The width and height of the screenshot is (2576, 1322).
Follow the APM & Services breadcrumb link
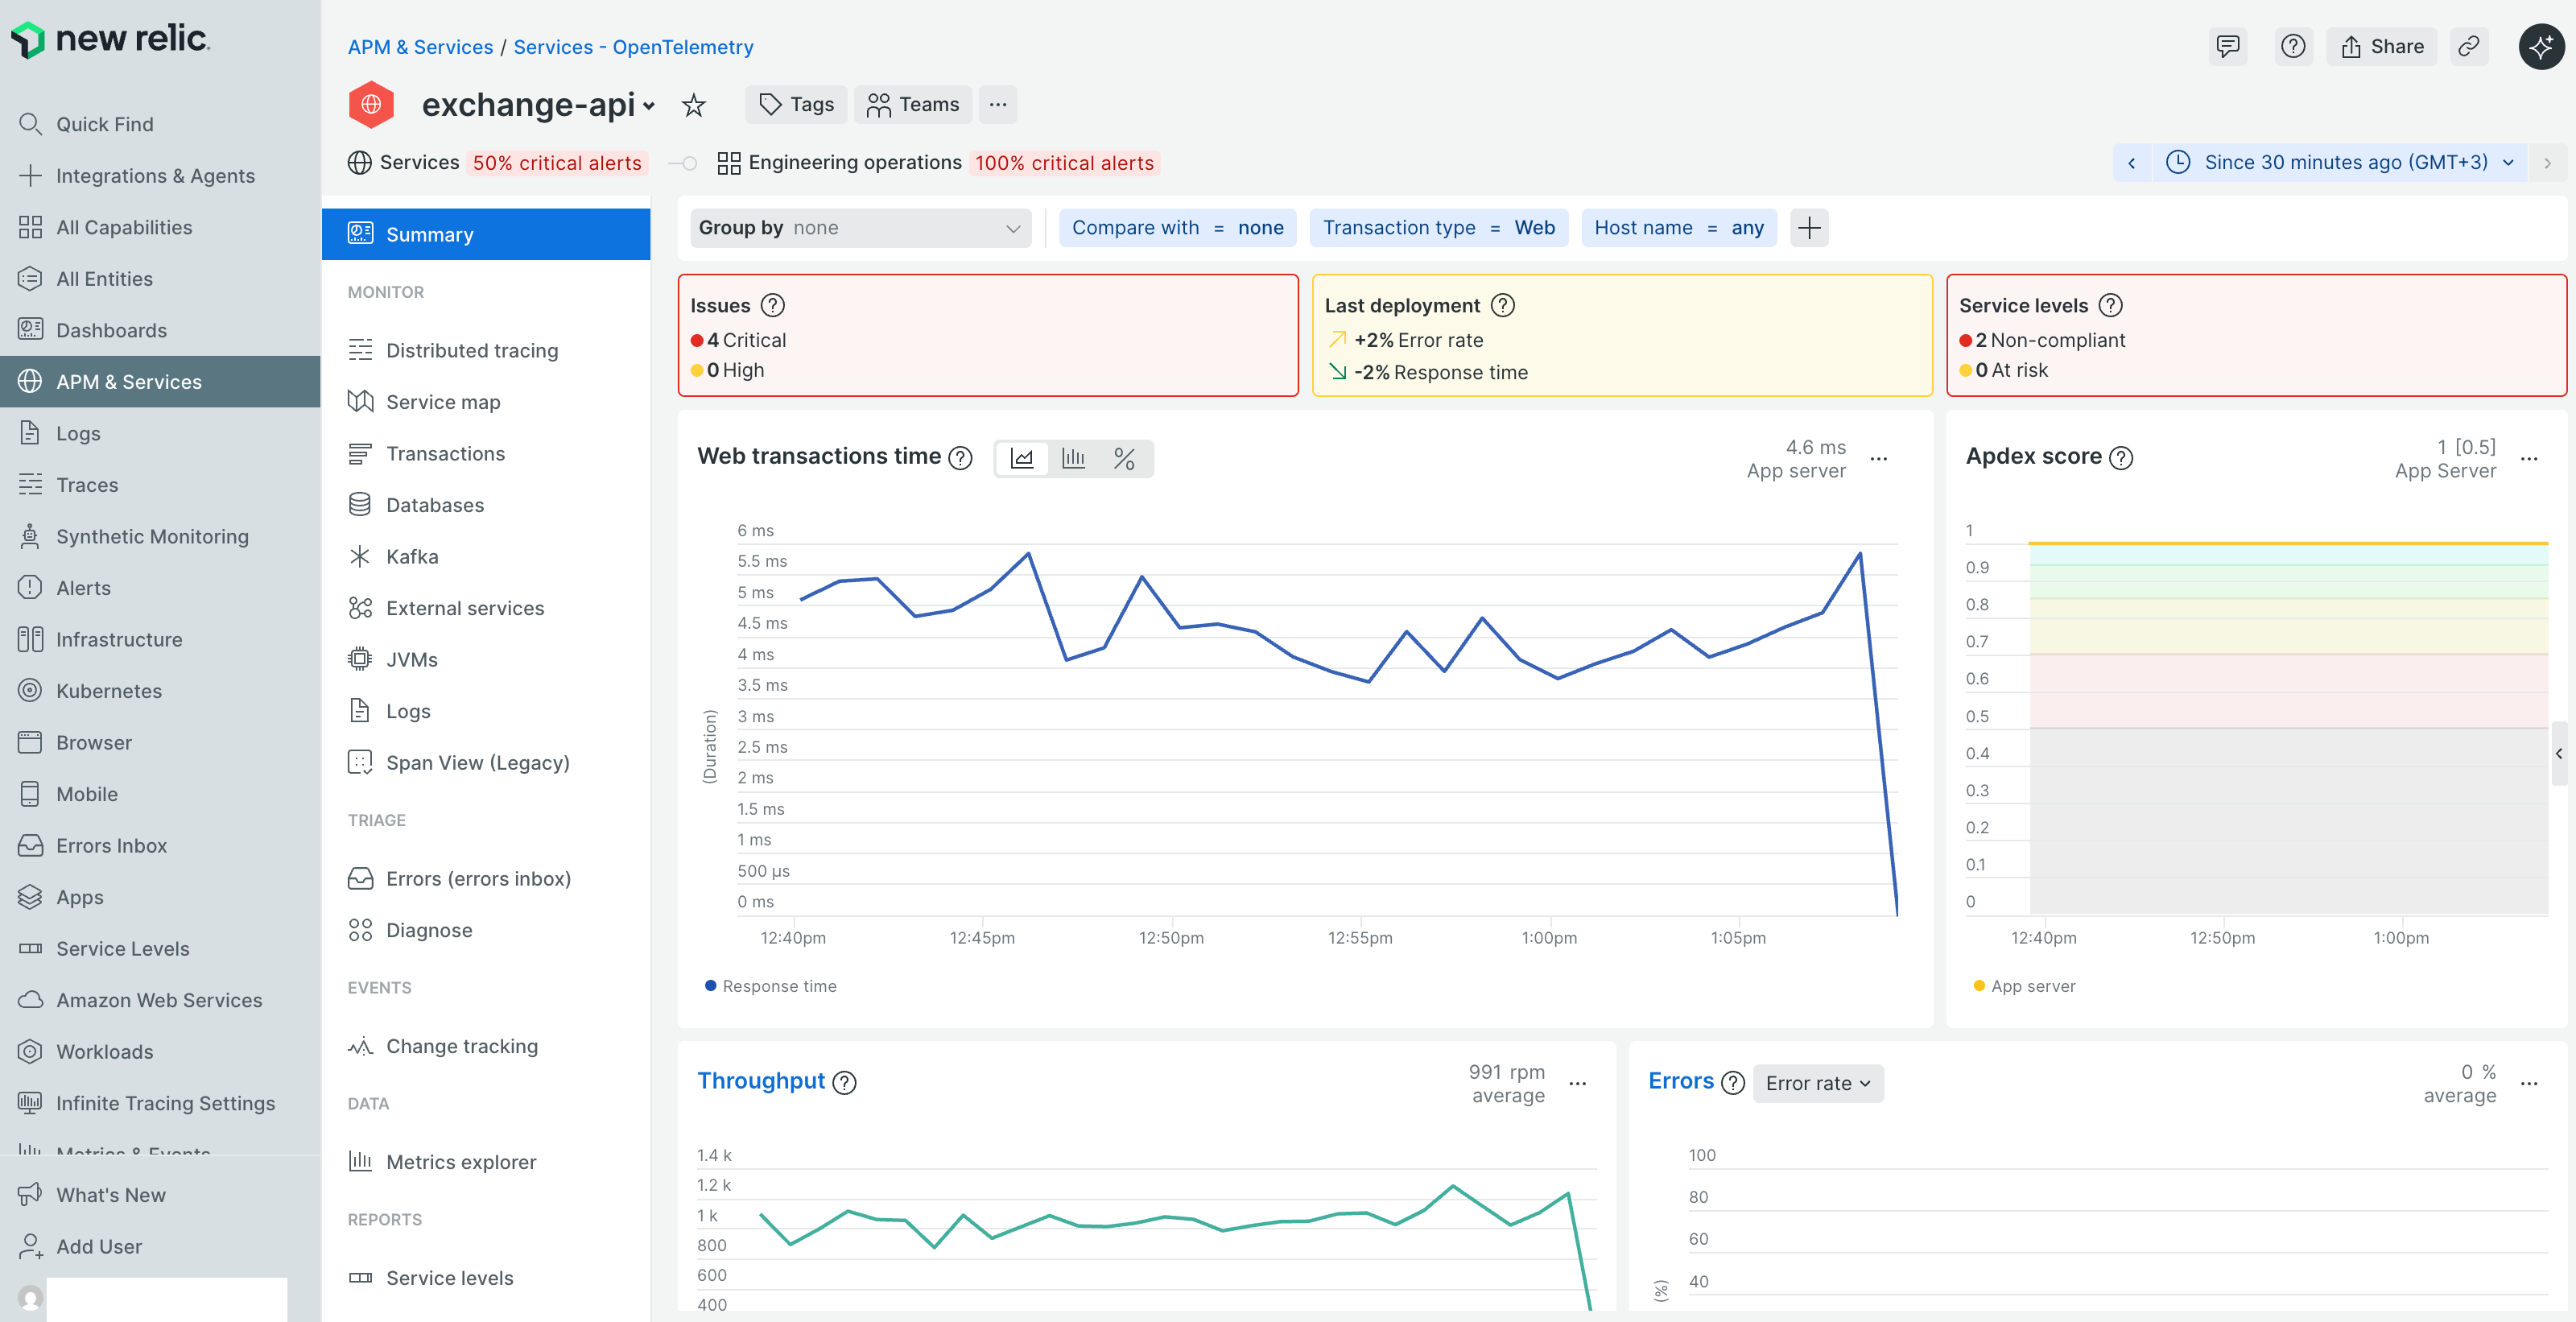[x=420, y=47]
